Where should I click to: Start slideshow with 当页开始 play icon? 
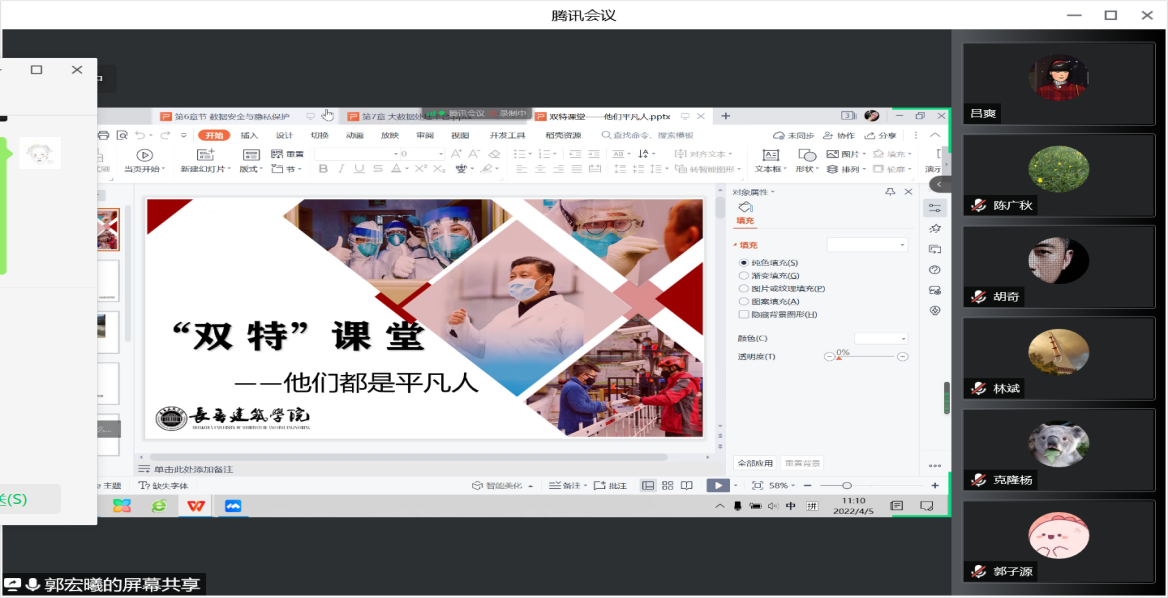(x=144, y=154)
